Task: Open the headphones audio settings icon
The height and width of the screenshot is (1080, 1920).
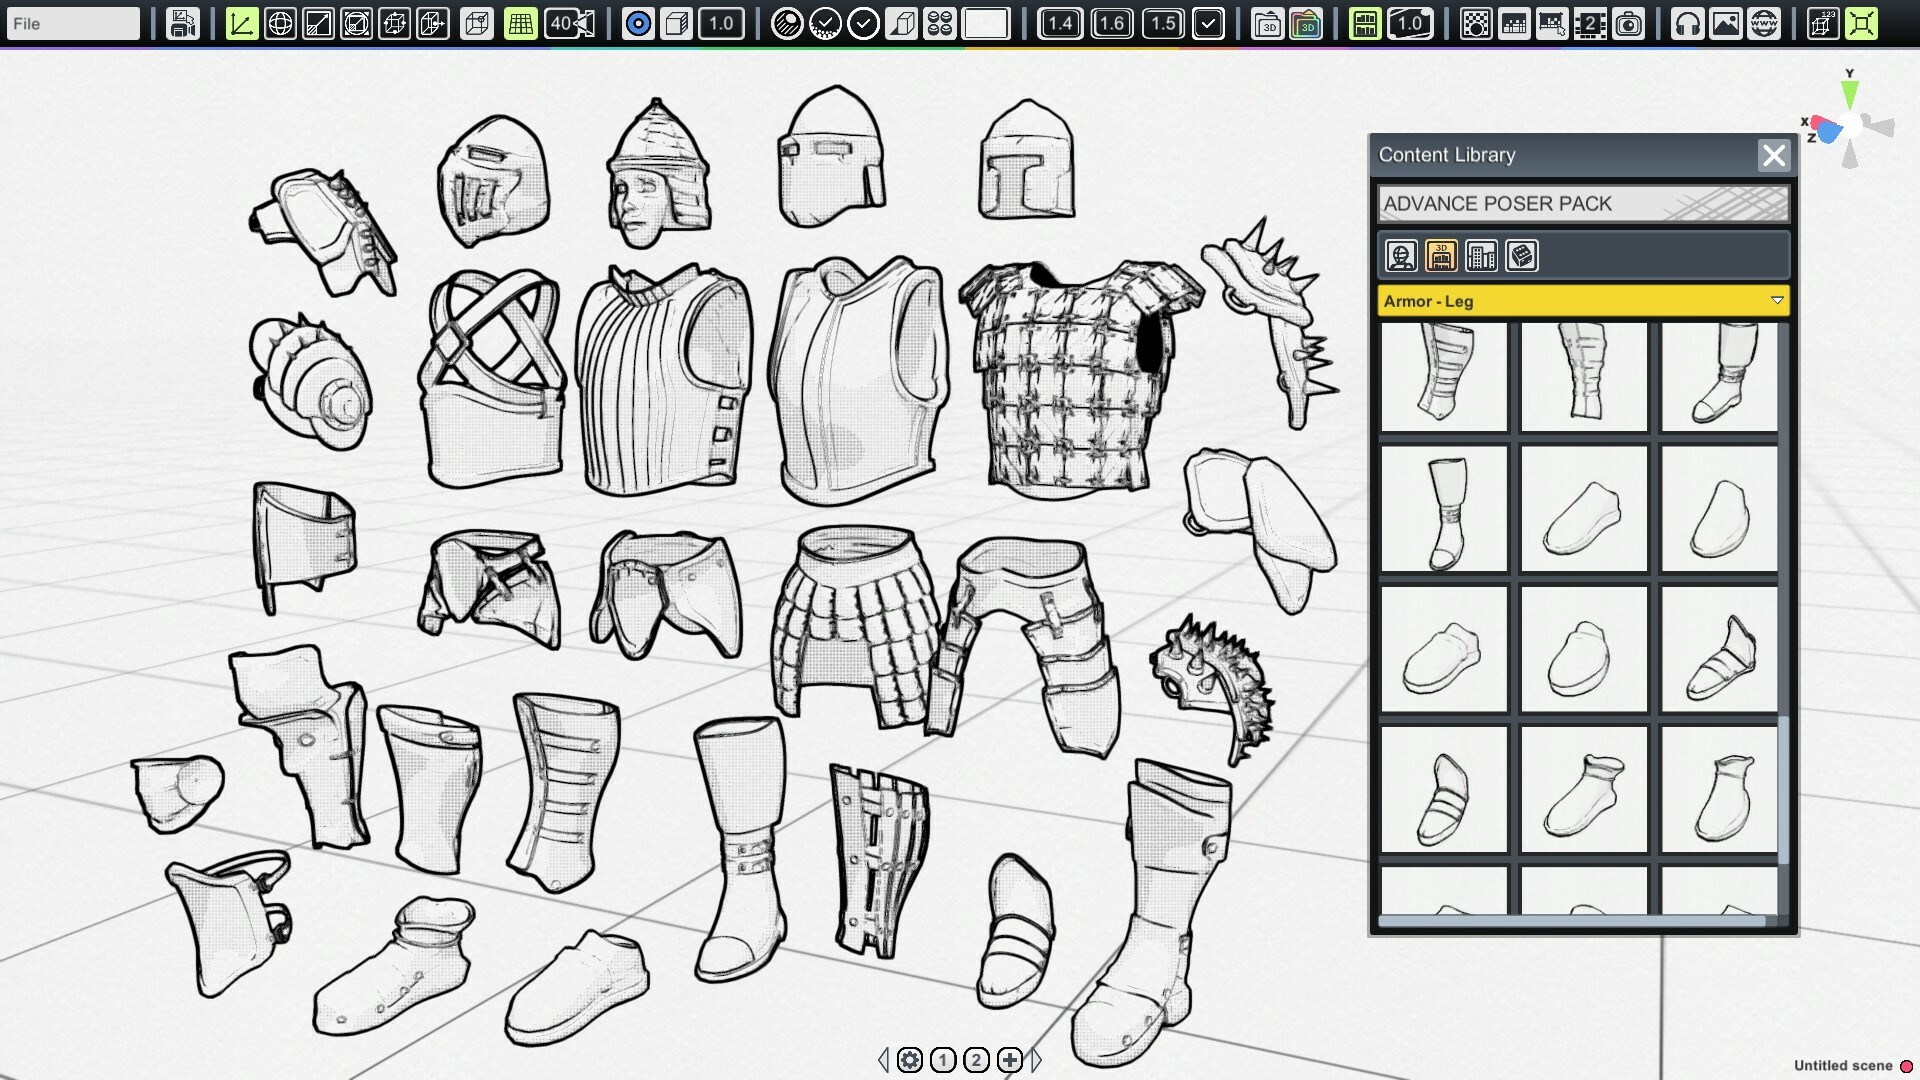Action: click(1686, 23)
